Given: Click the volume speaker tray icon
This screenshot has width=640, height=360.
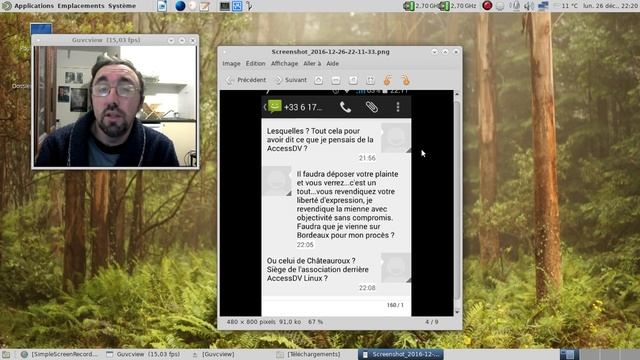Looking at the screenshot, I should tap(529, 6).
